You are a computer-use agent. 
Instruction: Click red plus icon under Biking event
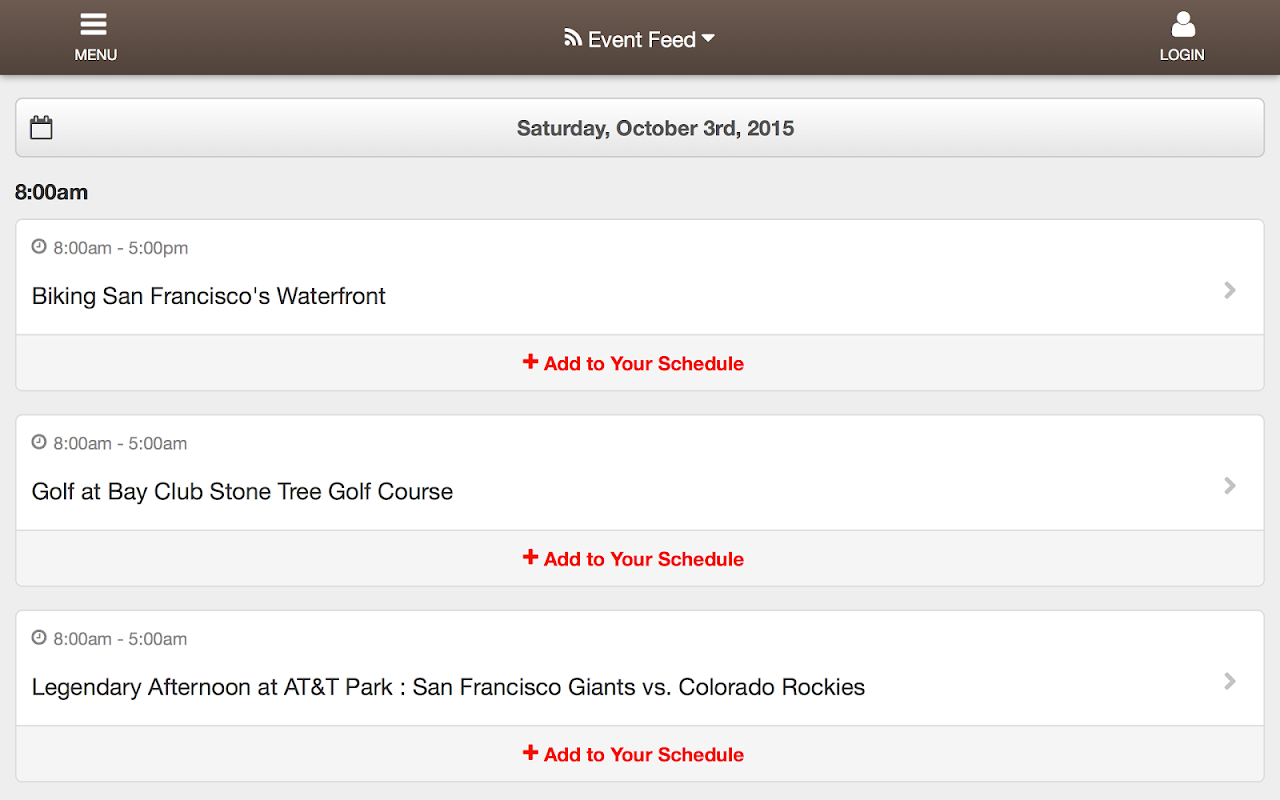(x=530, y=362)
